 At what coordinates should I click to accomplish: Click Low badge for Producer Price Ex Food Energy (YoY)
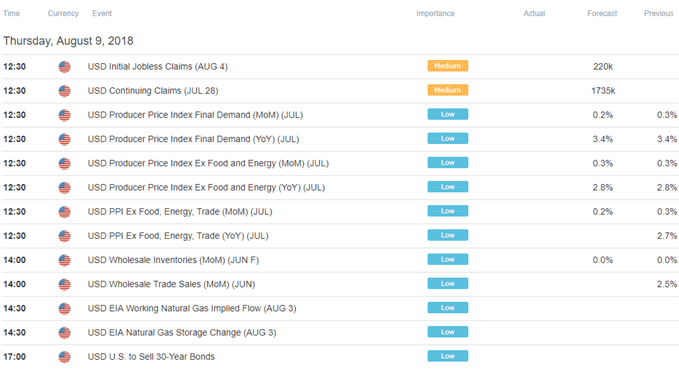tap(448, 187)
